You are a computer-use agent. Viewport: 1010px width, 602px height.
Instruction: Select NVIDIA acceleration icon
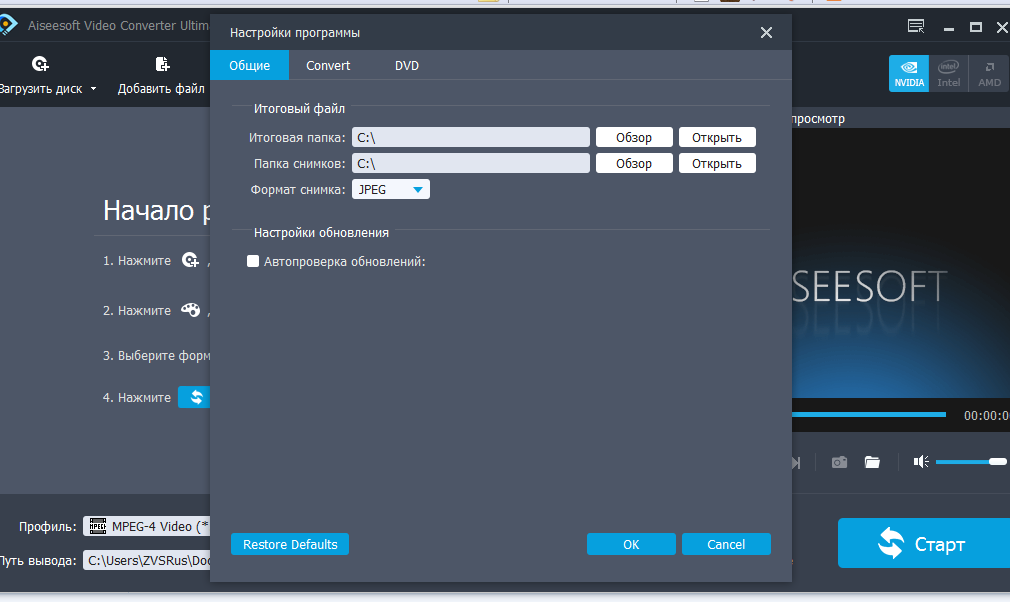click(x=909, y=73)
